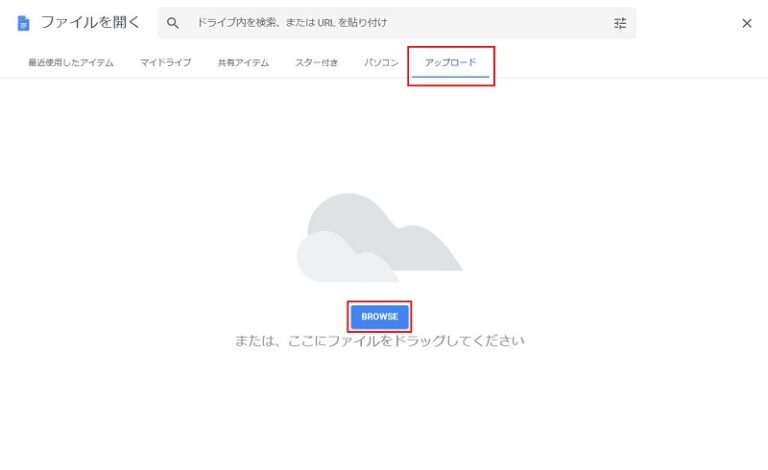Open the search options filter icon
Screen dimensions: 768x470
[x=620, y=23]
